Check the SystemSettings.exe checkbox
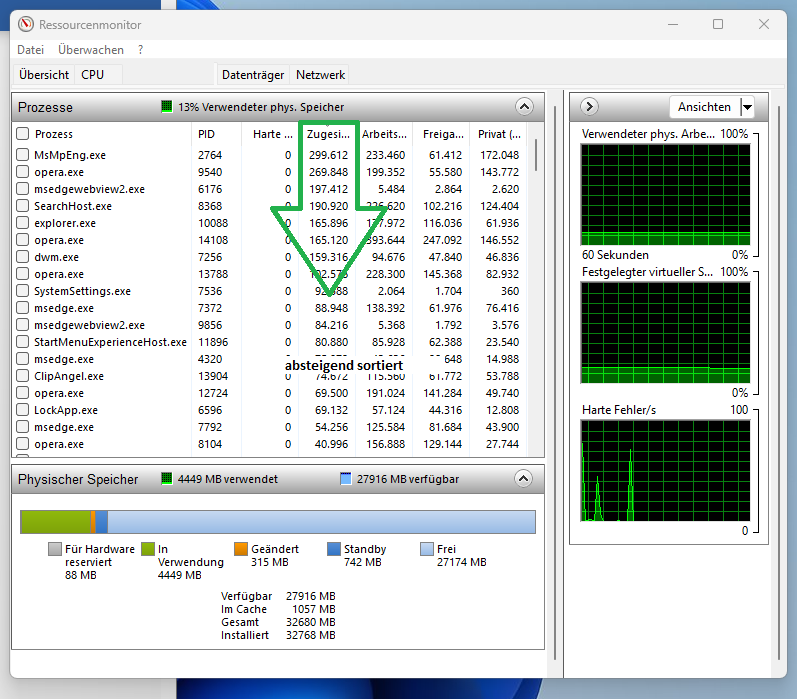Image resolution: width=797 pixels, height=699 pixels. (x=22, y=291)
